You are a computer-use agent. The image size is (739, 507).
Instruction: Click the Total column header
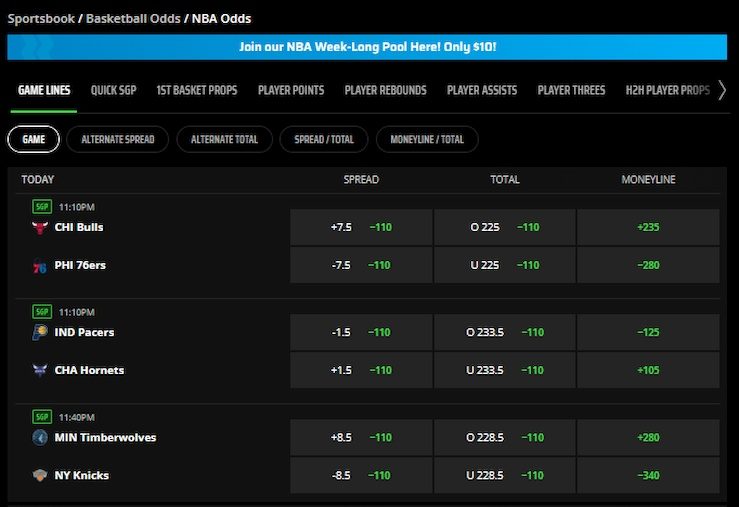click(505, 180)
